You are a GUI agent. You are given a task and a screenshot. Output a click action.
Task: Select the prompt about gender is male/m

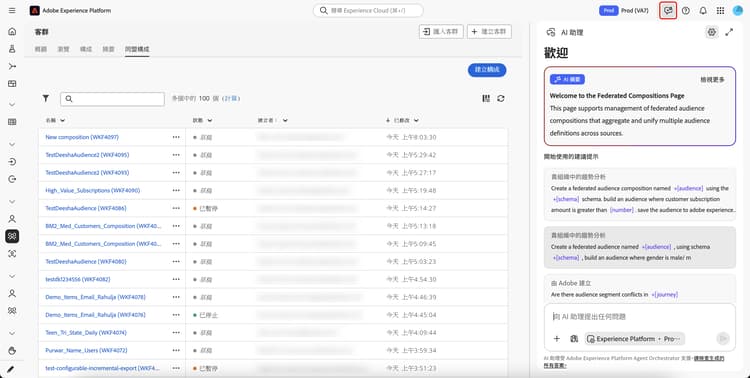point(640,247)
